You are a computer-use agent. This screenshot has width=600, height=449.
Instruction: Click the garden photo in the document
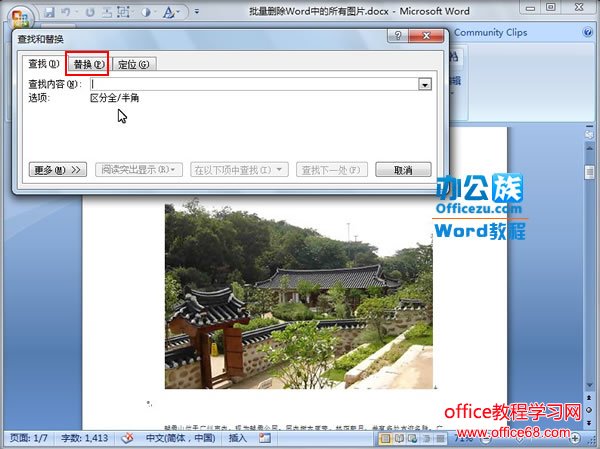[300, 296]
